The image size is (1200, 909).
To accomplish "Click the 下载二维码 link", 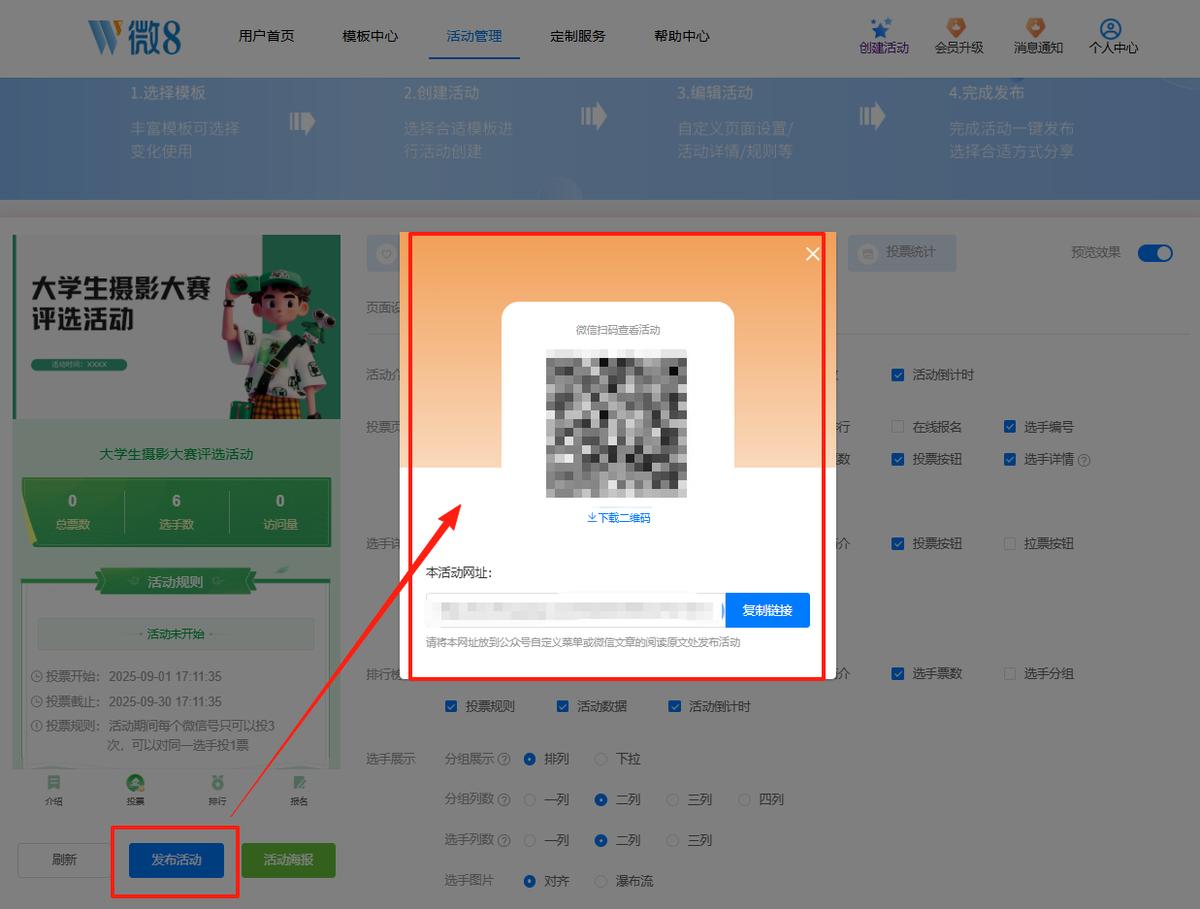I will [x=618, y=518].
